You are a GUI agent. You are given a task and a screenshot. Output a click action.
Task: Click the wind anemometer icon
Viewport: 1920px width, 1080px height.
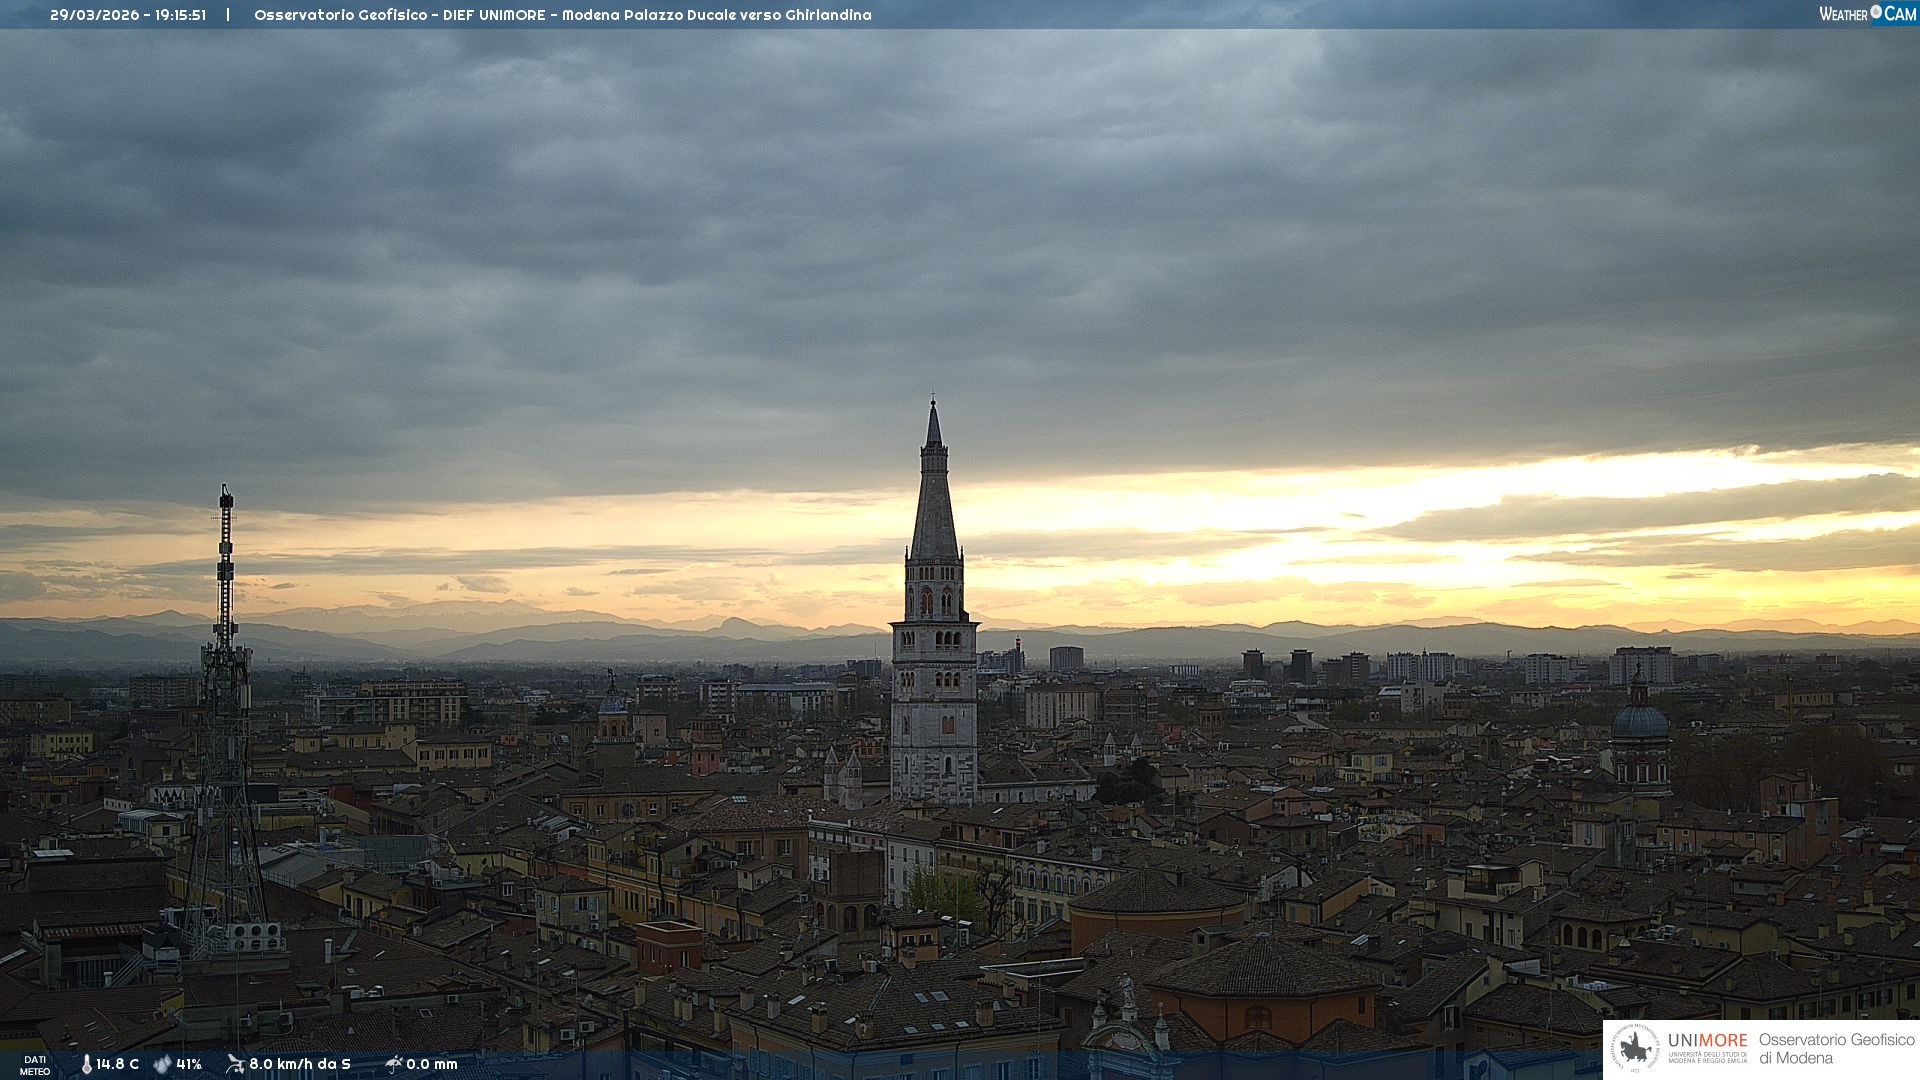tap(235, 1064)
